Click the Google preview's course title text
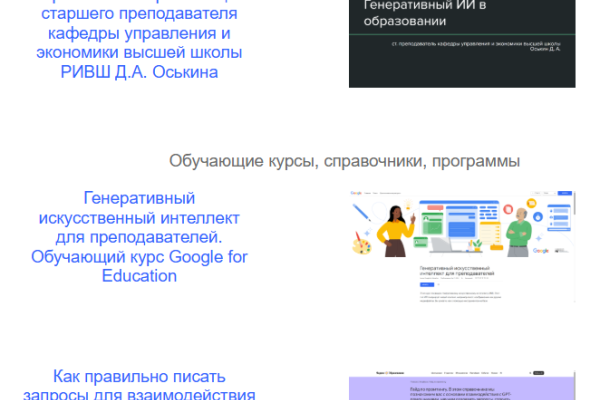The image size is (600, 400). pyautogui.click(x=458, y=271)
